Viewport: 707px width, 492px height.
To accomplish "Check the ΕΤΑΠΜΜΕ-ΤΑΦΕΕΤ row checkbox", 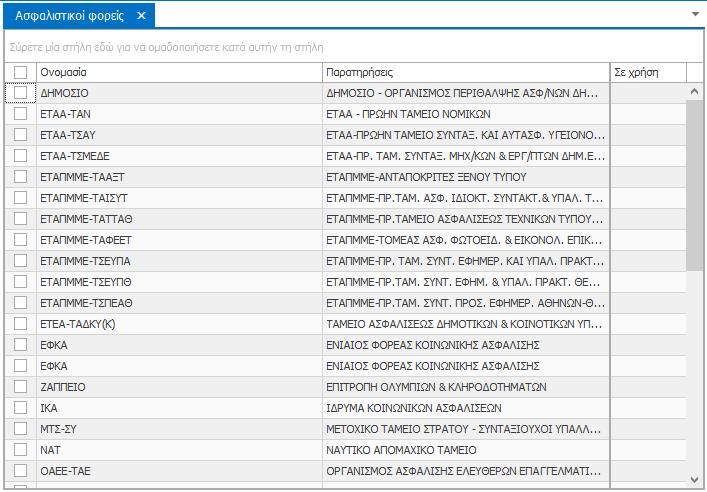I will click(x=20, y=240).
